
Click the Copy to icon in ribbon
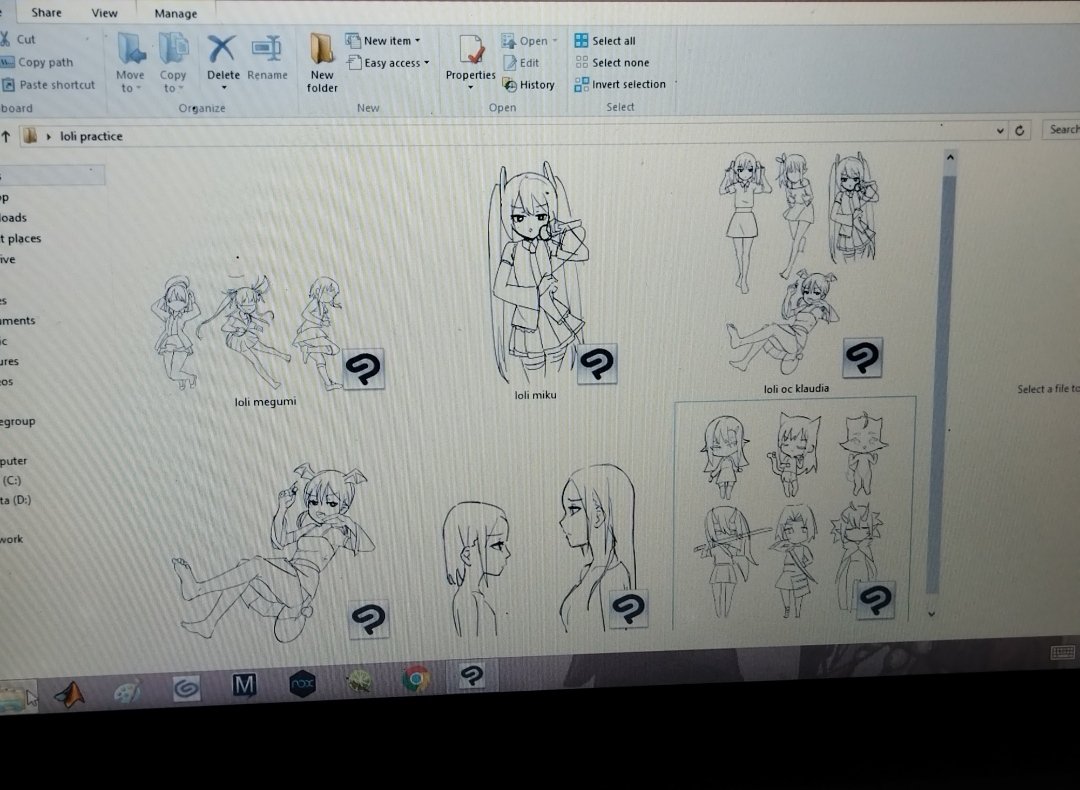coord(174,49)
